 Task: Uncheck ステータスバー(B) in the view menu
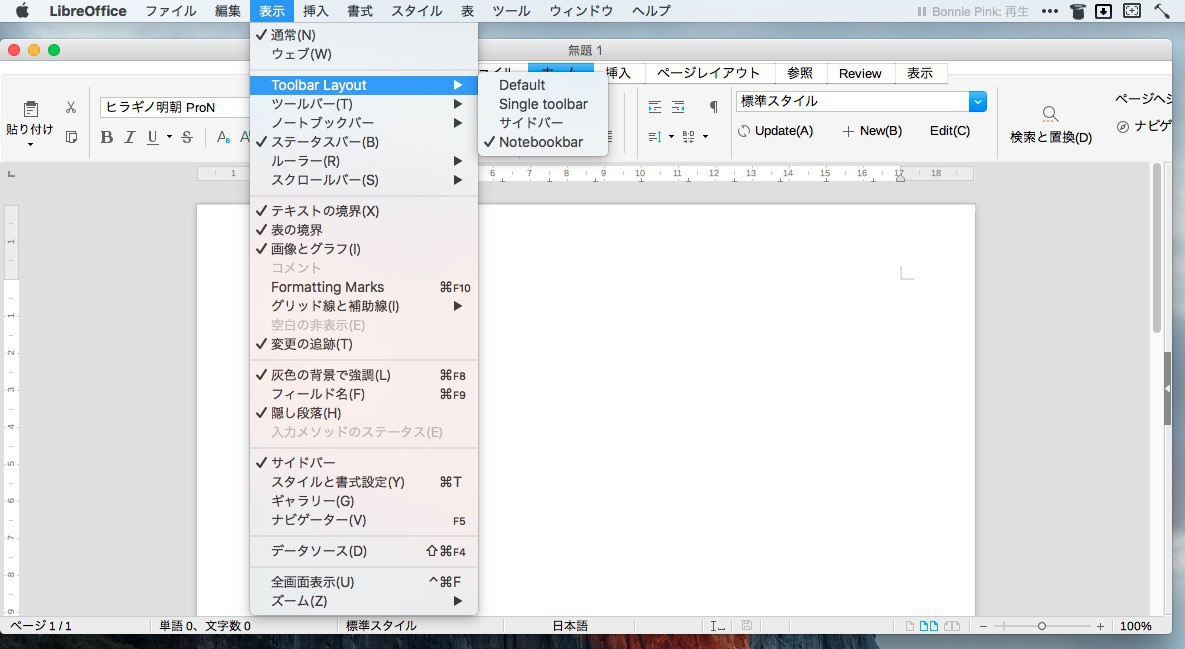[x=325, y=142]
